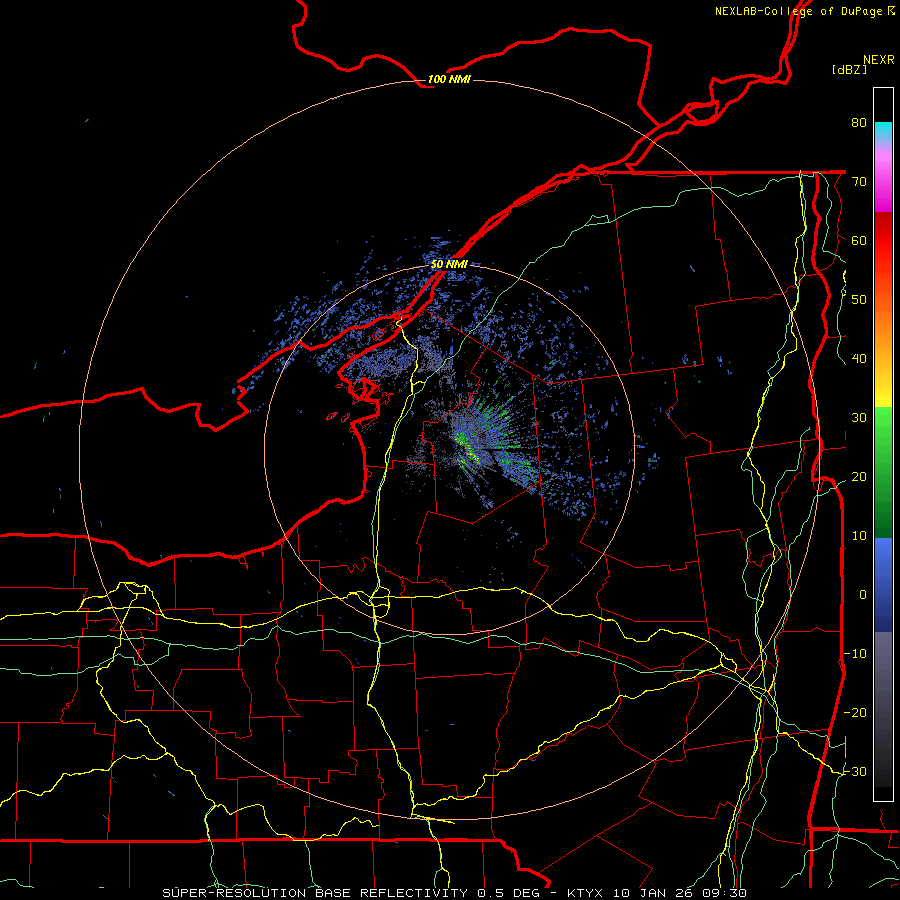
Task: Click the KTYX 10 JAN 26 09:30 timestamp
Action: (657, 893)
